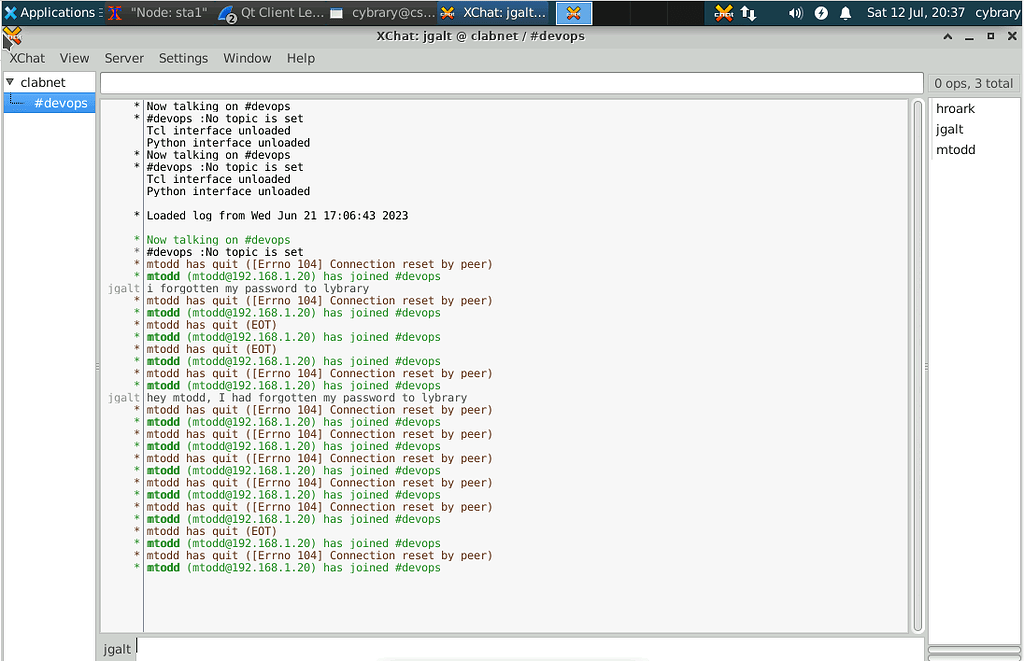
Task: Open the notification bell in the panel
Action: point(846,14)
